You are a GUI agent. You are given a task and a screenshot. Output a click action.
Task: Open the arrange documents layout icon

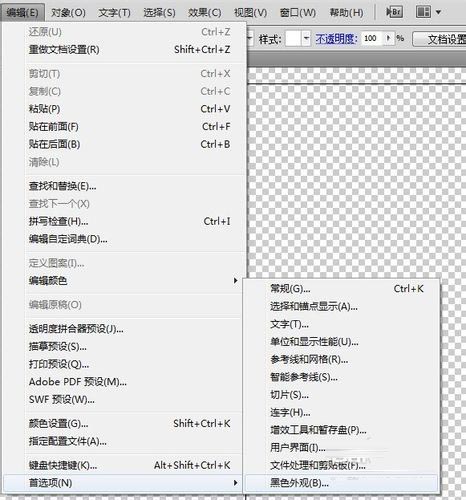click(423, 12)
